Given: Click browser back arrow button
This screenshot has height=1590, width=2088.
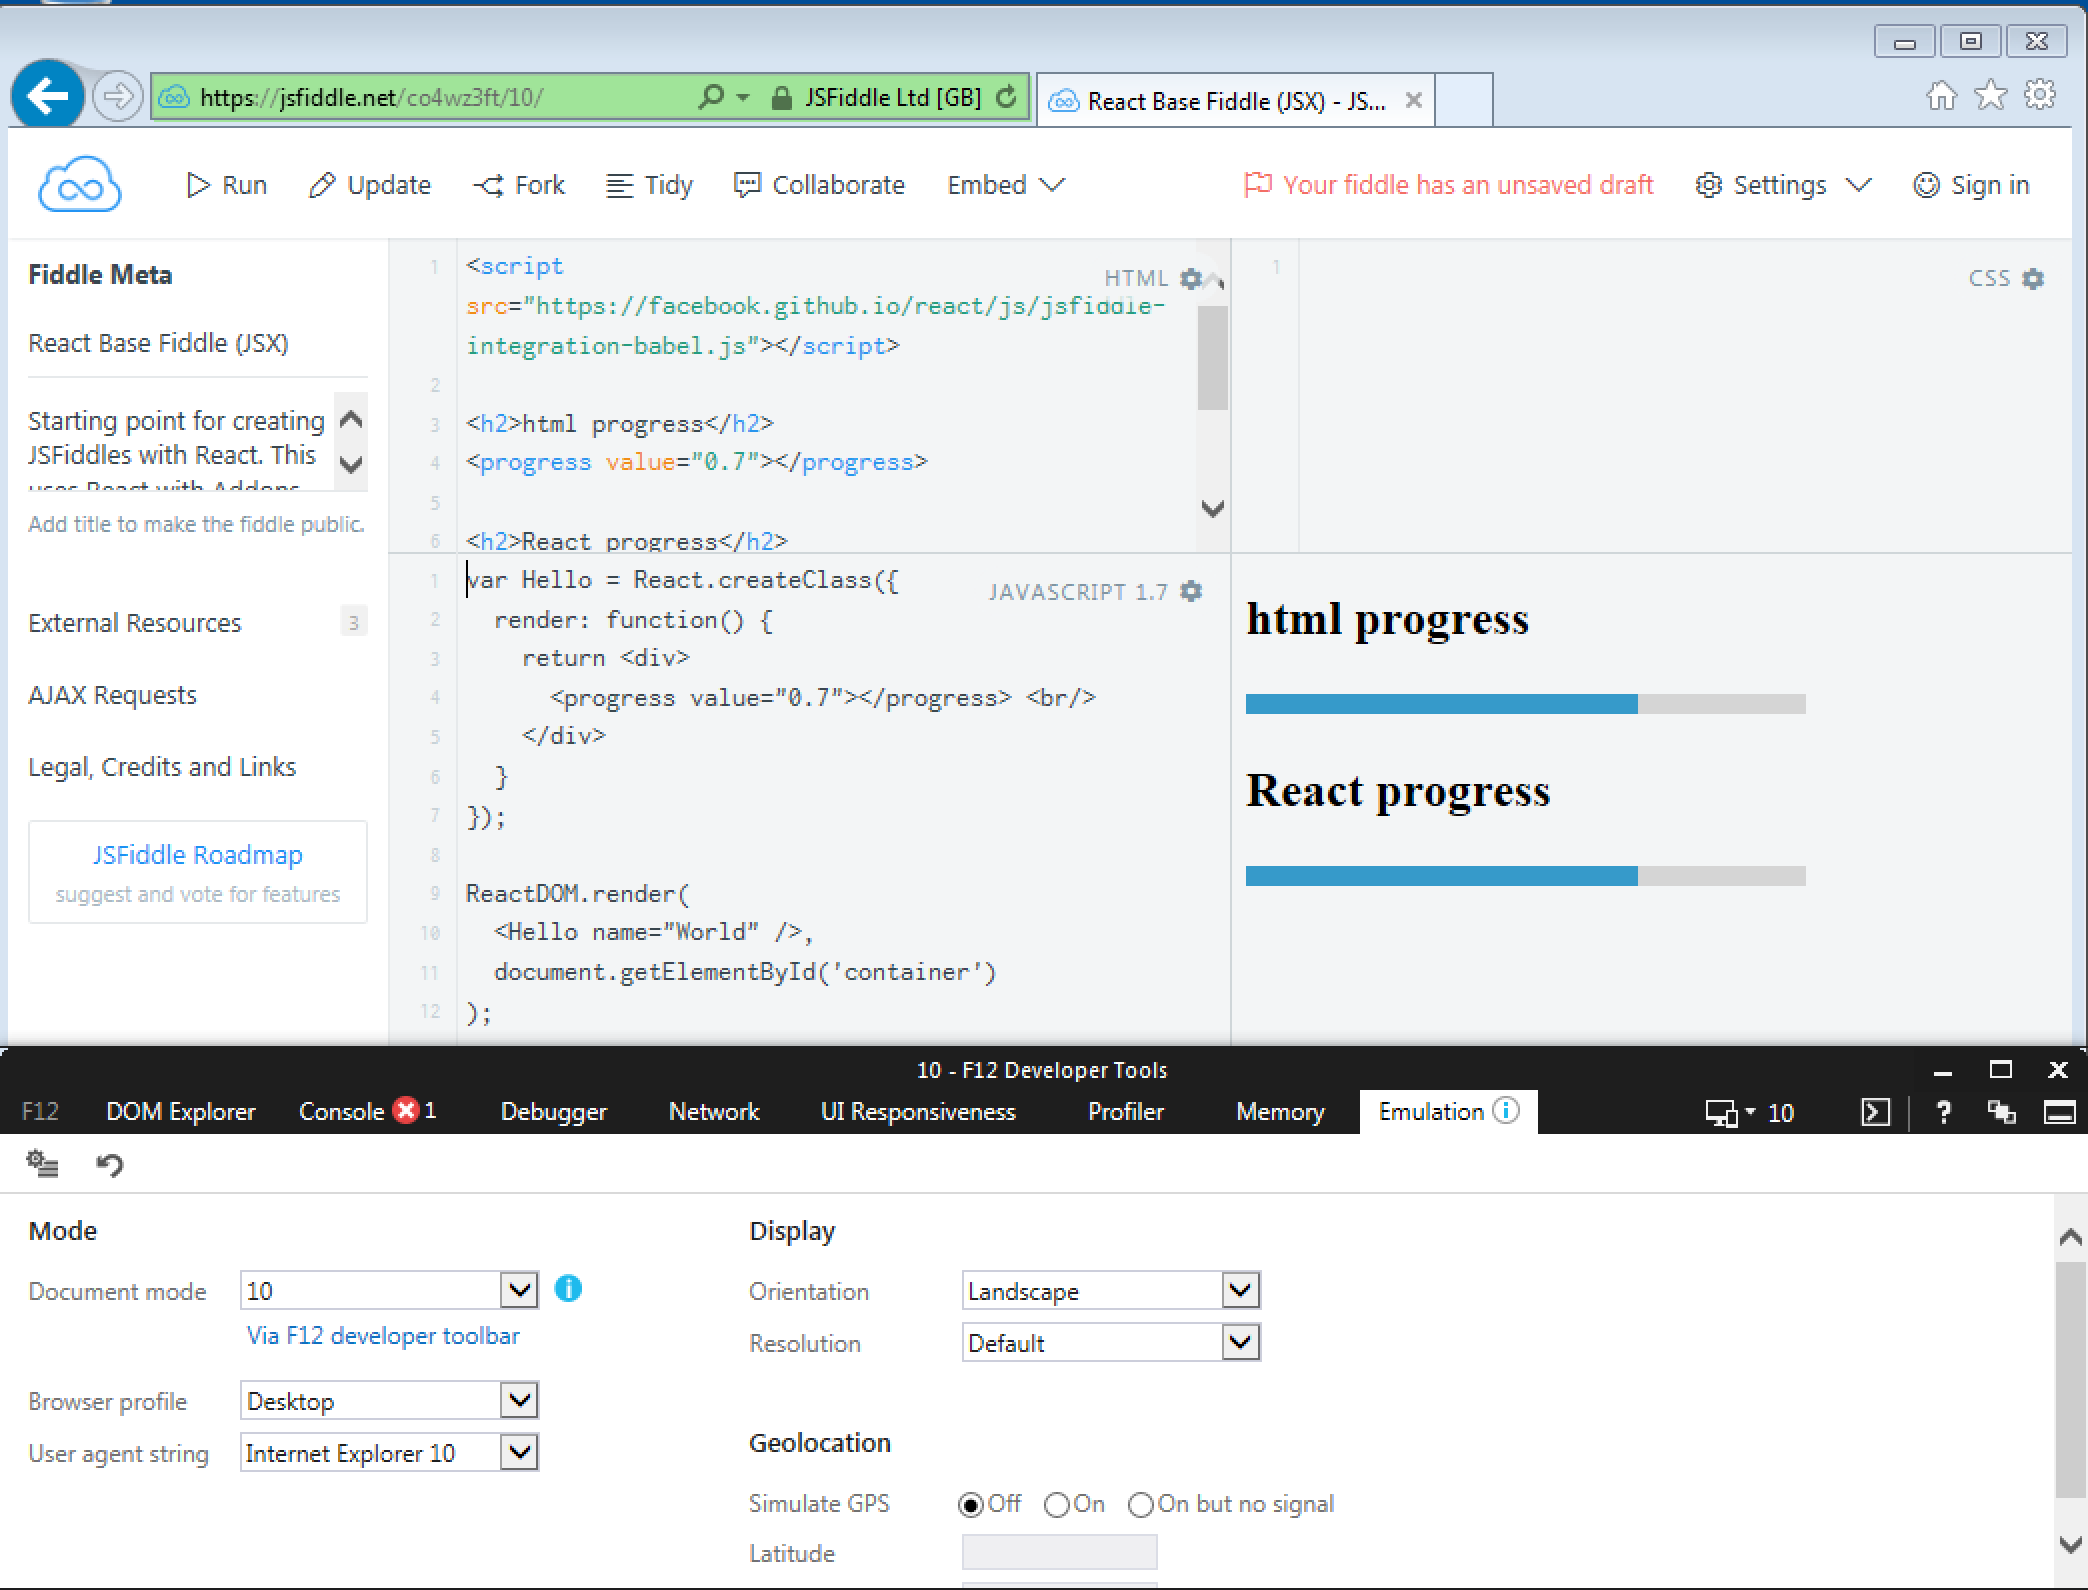Looking at the screenshot, I should point(47,97).
